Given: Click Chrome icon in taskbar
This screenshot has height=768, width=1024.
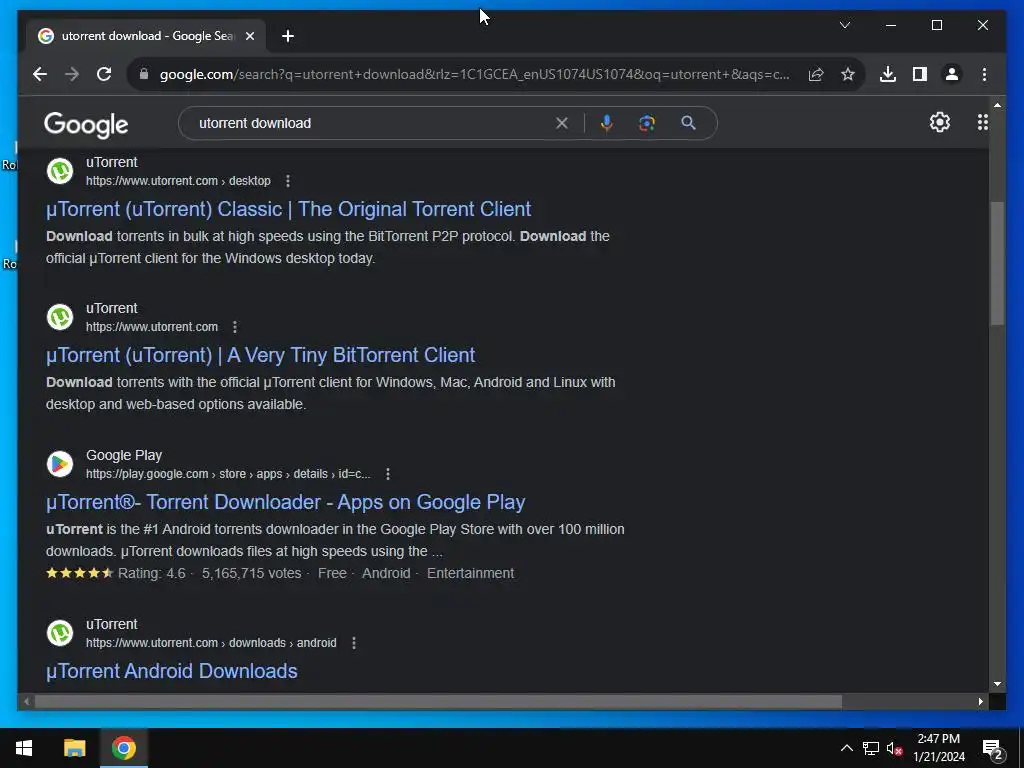Looking at the screenshot, I should (x=123, y=748).
